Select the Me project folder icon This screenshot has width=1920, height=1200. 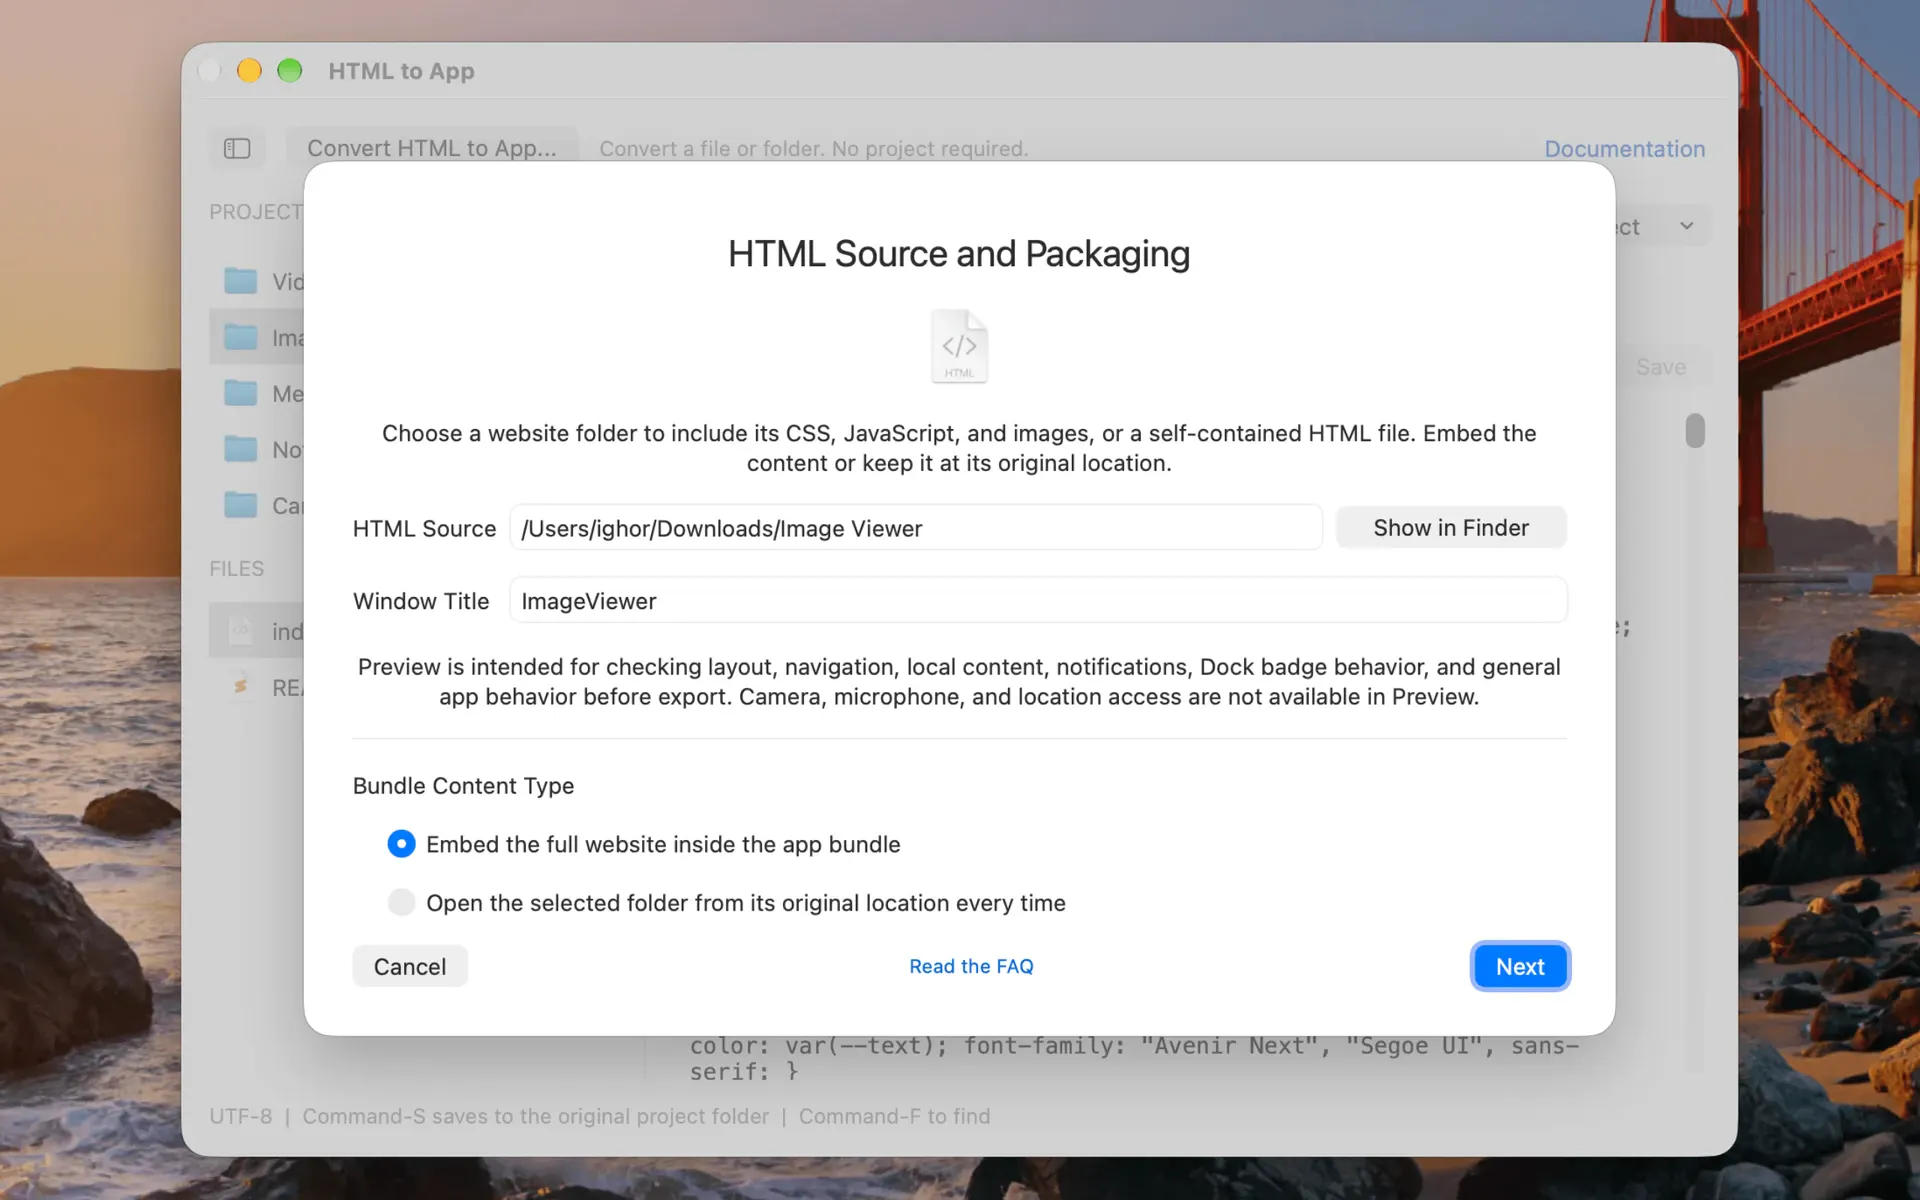(x=240, y=393)
